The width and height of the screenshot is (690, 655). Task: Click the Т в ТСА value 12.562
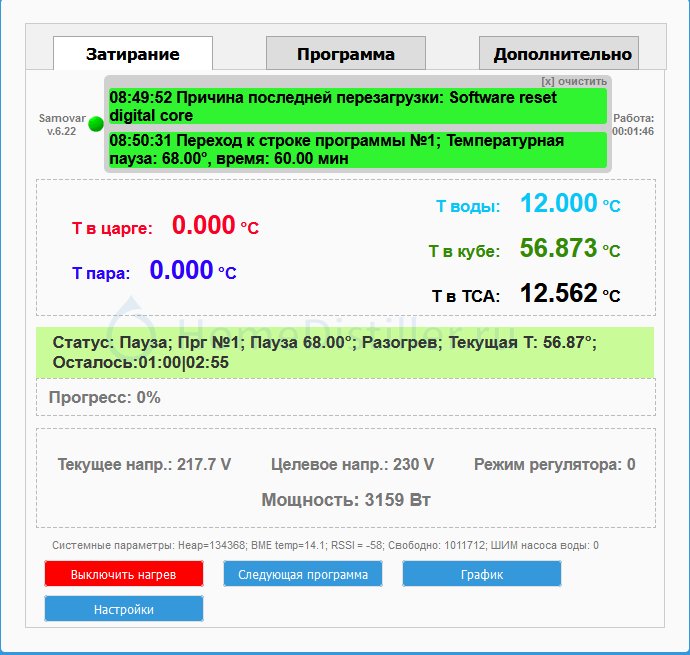tap(558, 293)
